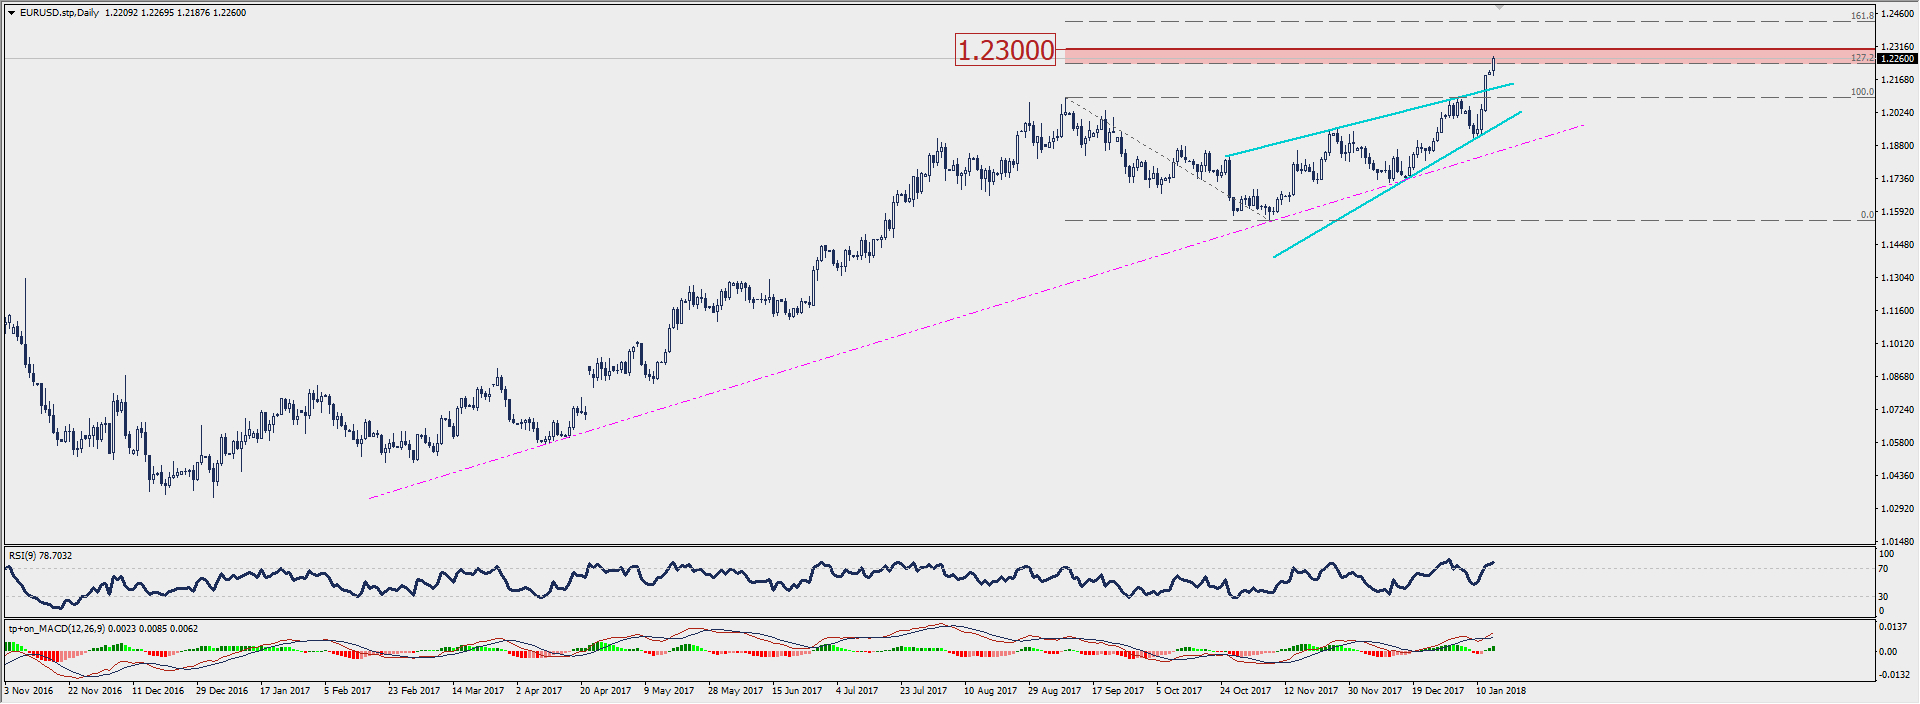Open the dropdown arrow beside EURUSD.stp,Daily
This screenshot has width=1920, height=704.
click(11, 13)
